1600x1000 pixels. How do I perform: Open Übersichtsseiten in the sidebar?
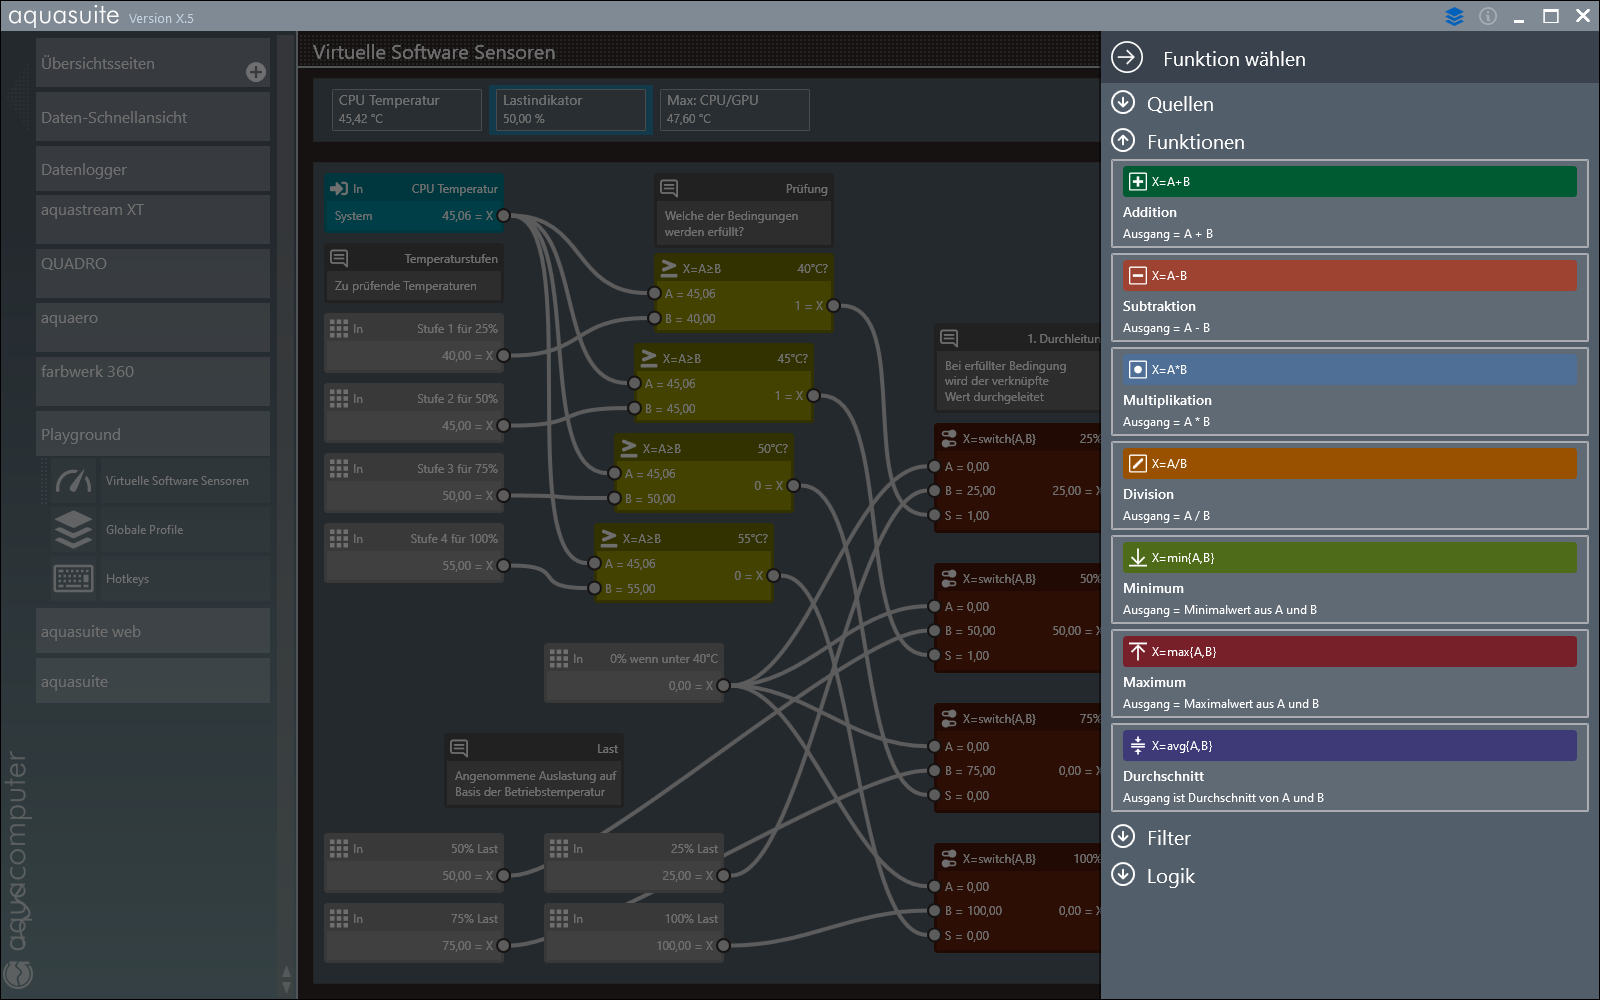point(153,63)
